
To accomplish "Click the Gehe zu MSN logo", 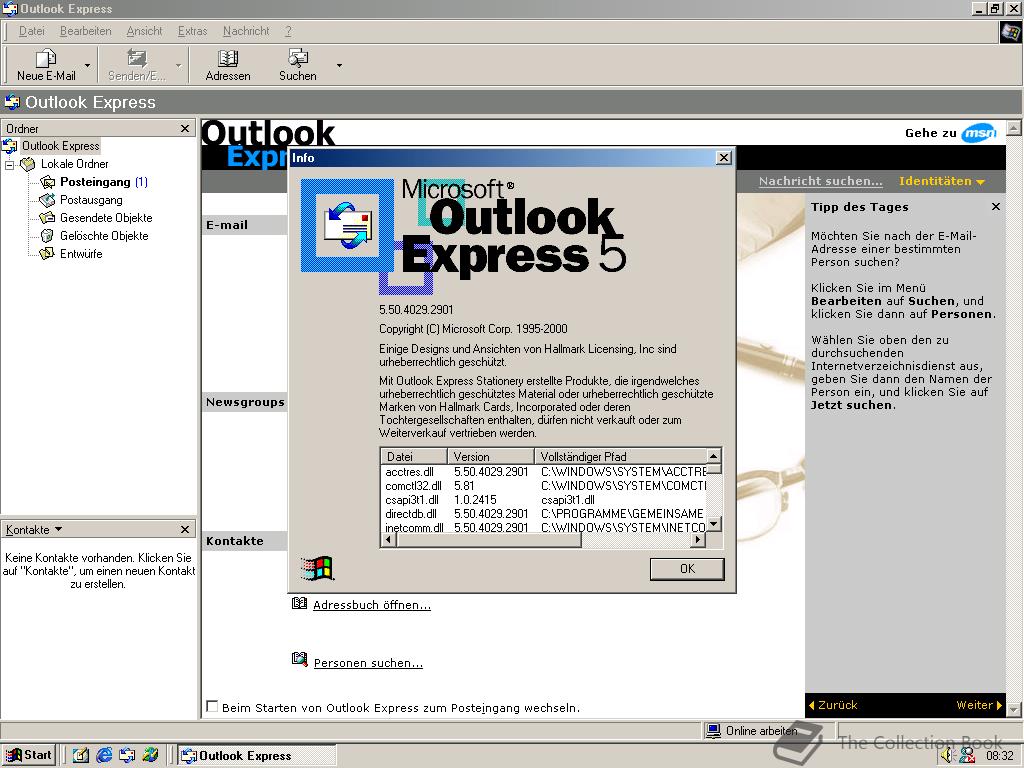I will coord(978,133).
